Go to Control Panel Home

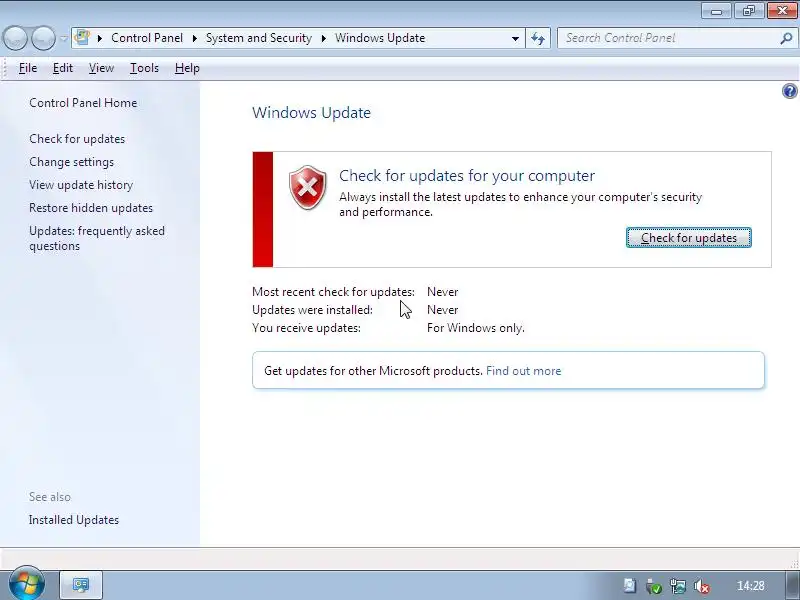(x=83, y=103)
